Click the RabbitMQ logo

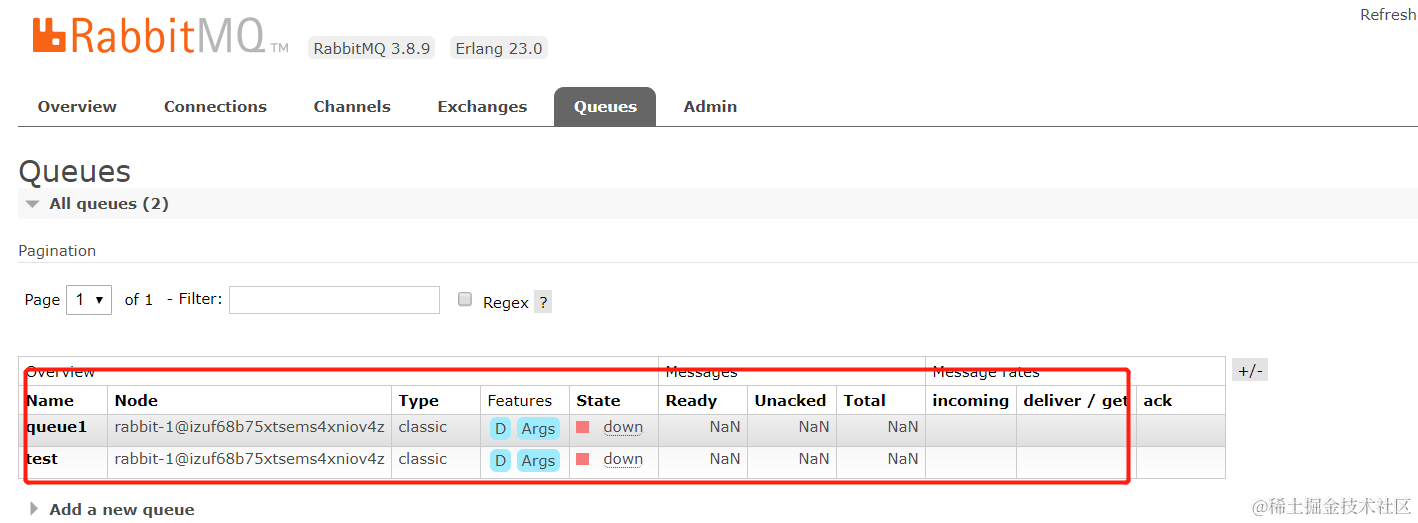(x=160, y=35)
